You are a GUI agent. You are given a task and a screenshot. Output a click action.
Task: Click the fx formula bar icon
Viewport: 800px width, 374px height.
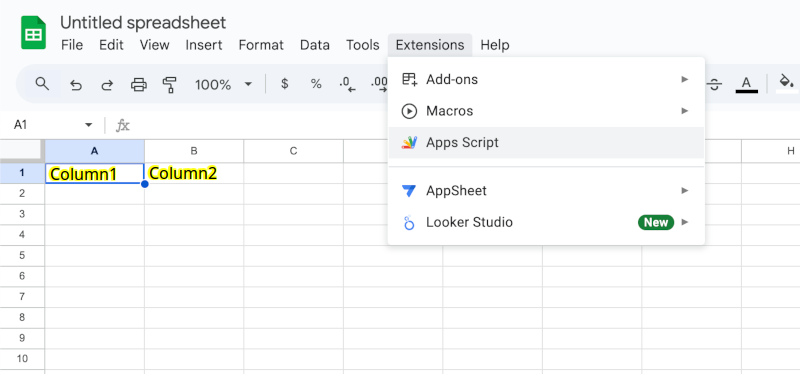tap(122, 126)
